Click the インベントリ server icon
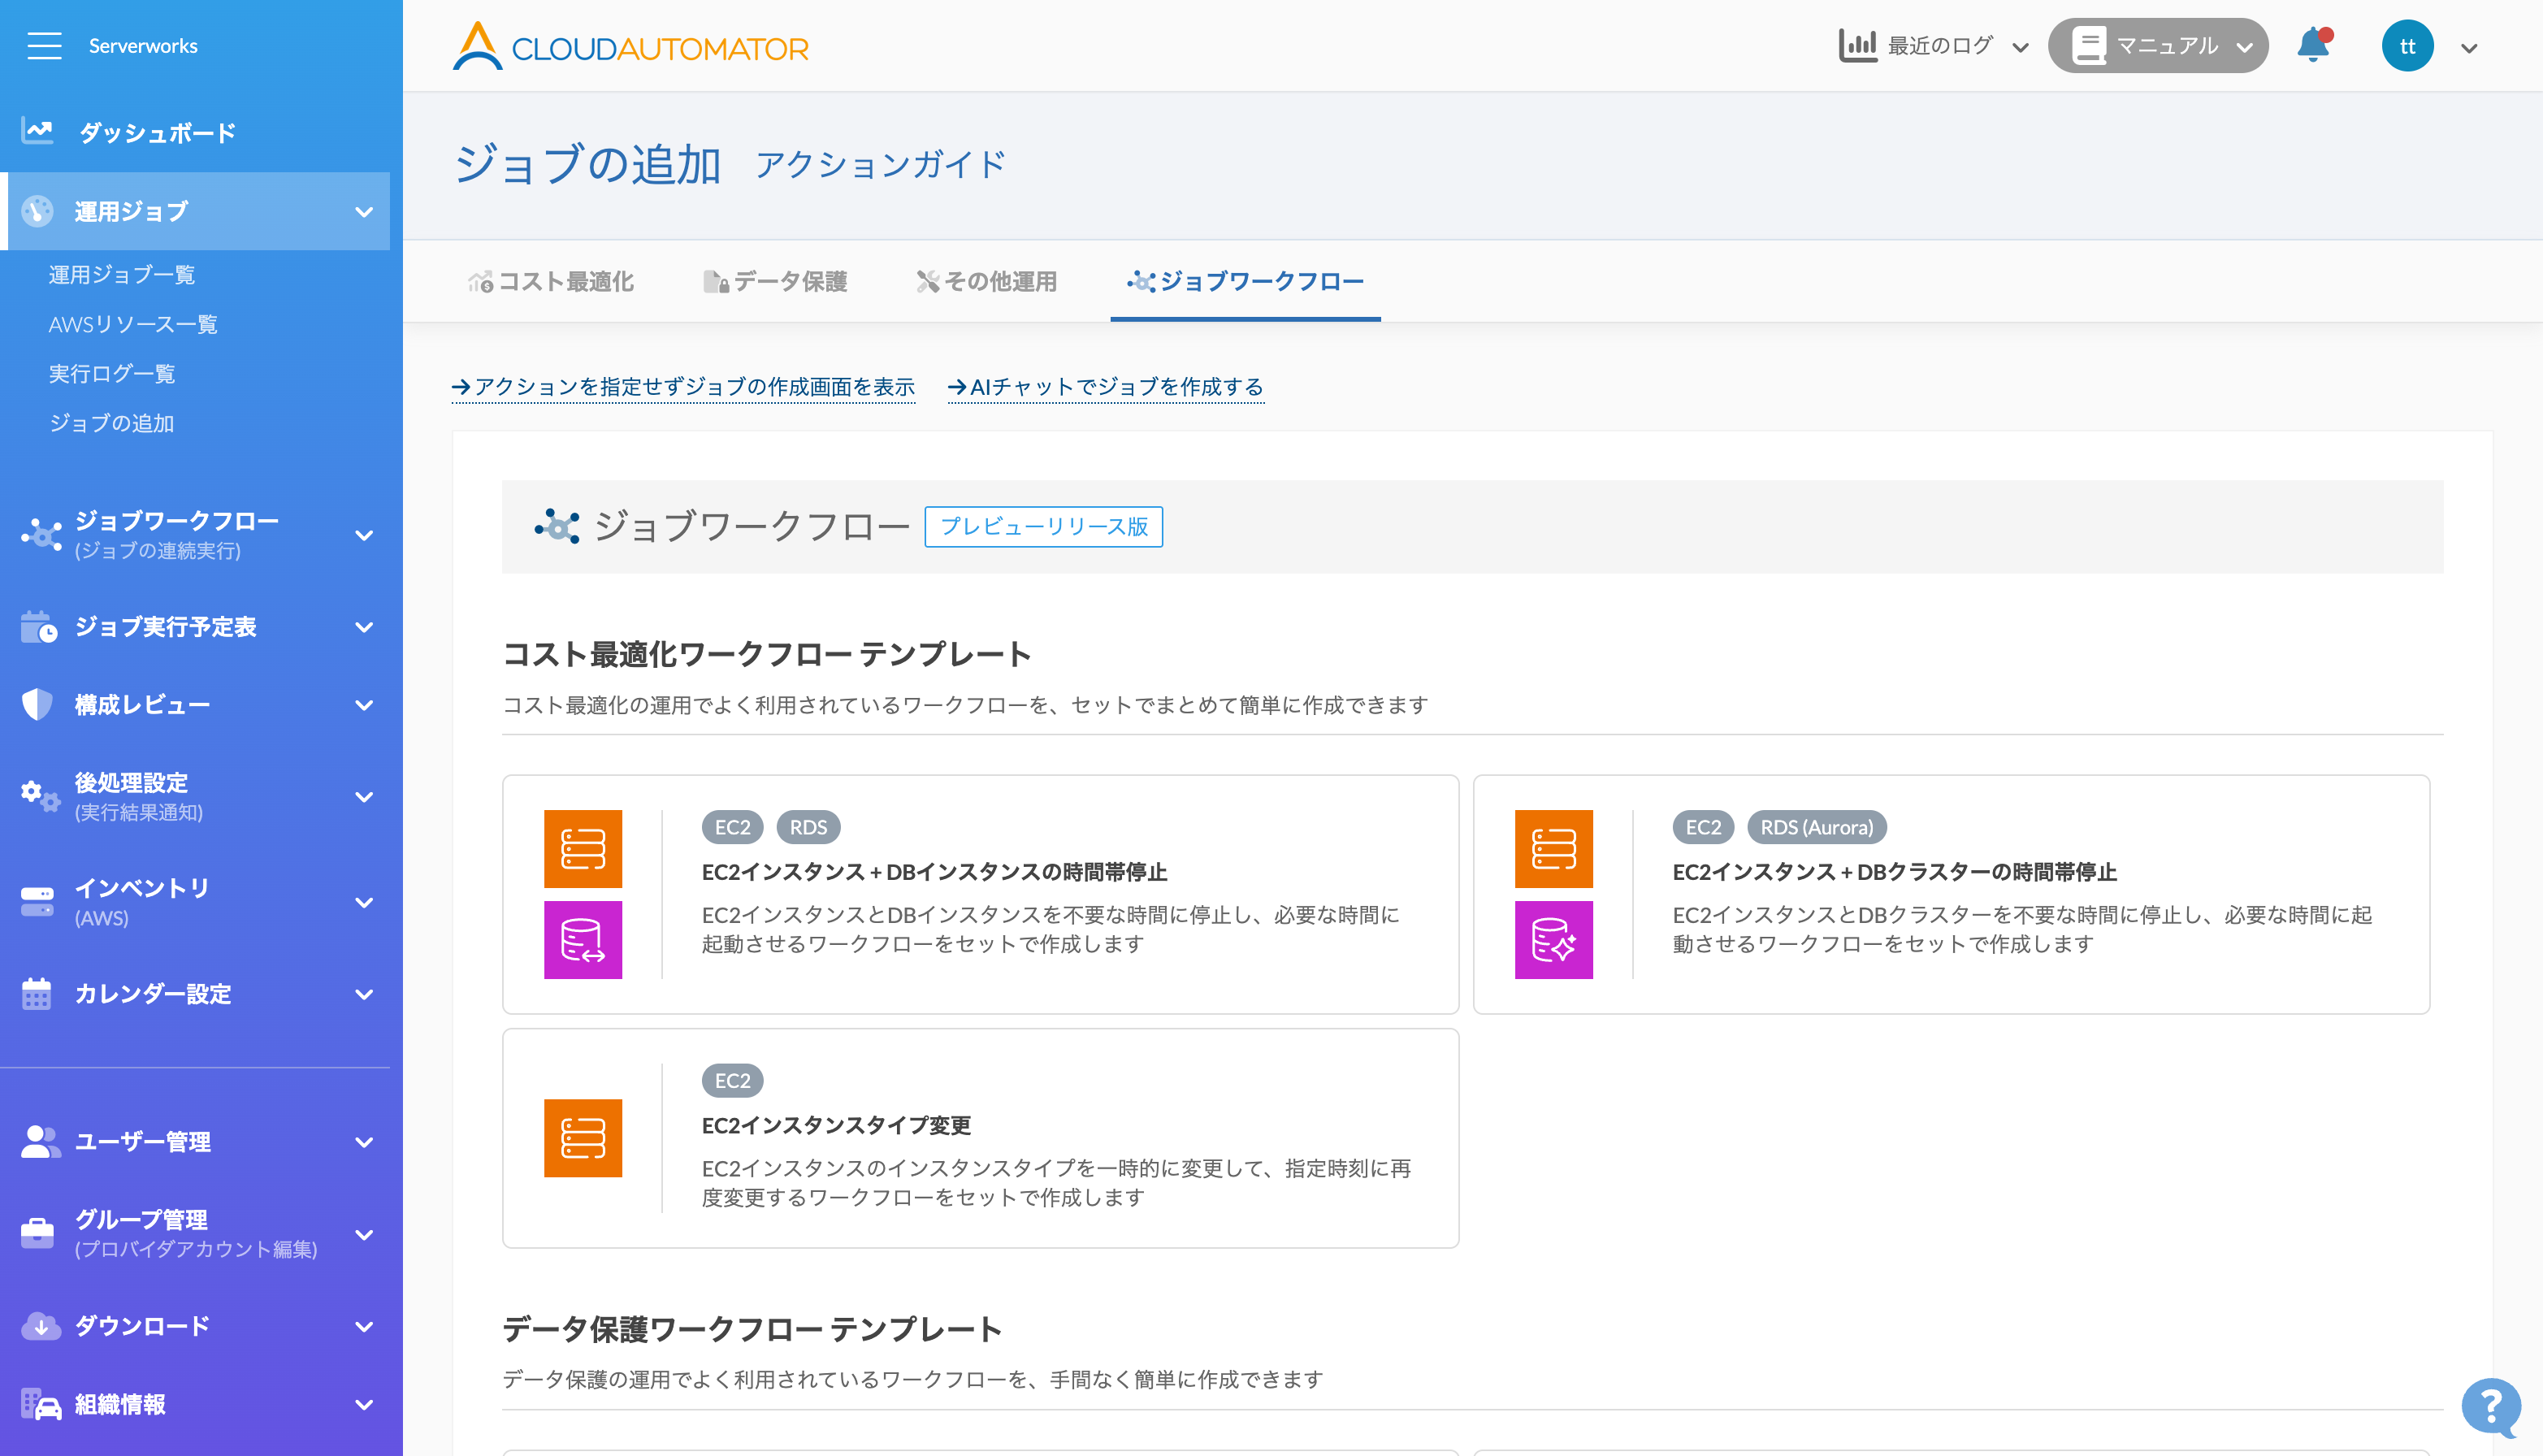The width and height of the screenshot is (2543, 1456). [38, 902]
